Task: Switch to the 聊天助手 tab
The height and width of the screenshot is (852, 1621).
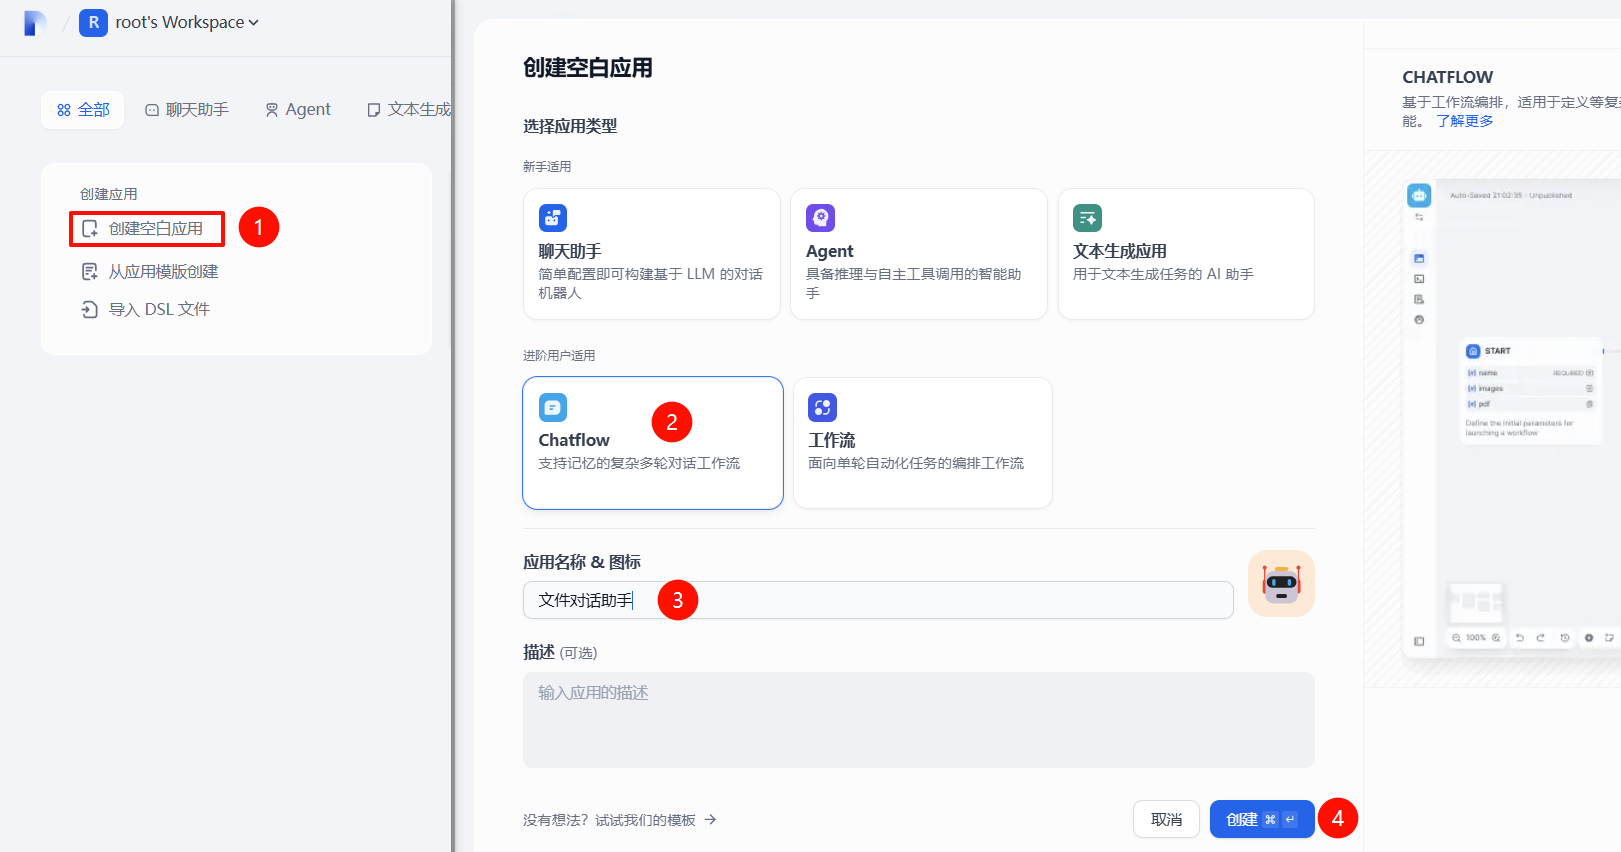Action: [x=187, y=109]
